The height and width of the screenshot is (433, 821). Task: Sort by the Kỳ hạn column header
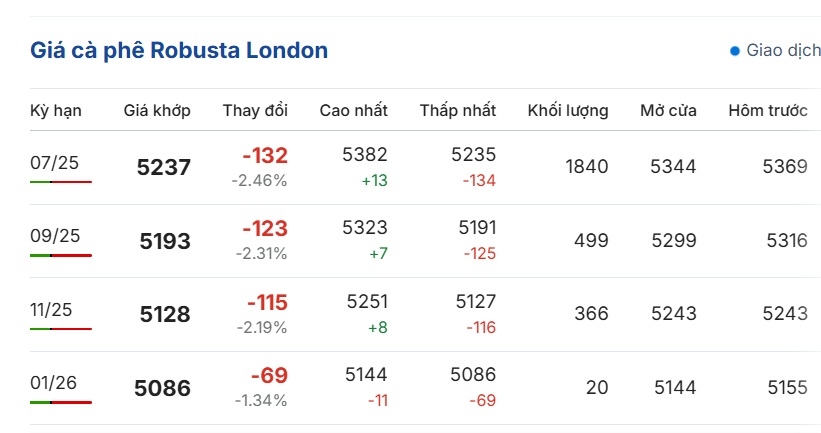(56, 110)
